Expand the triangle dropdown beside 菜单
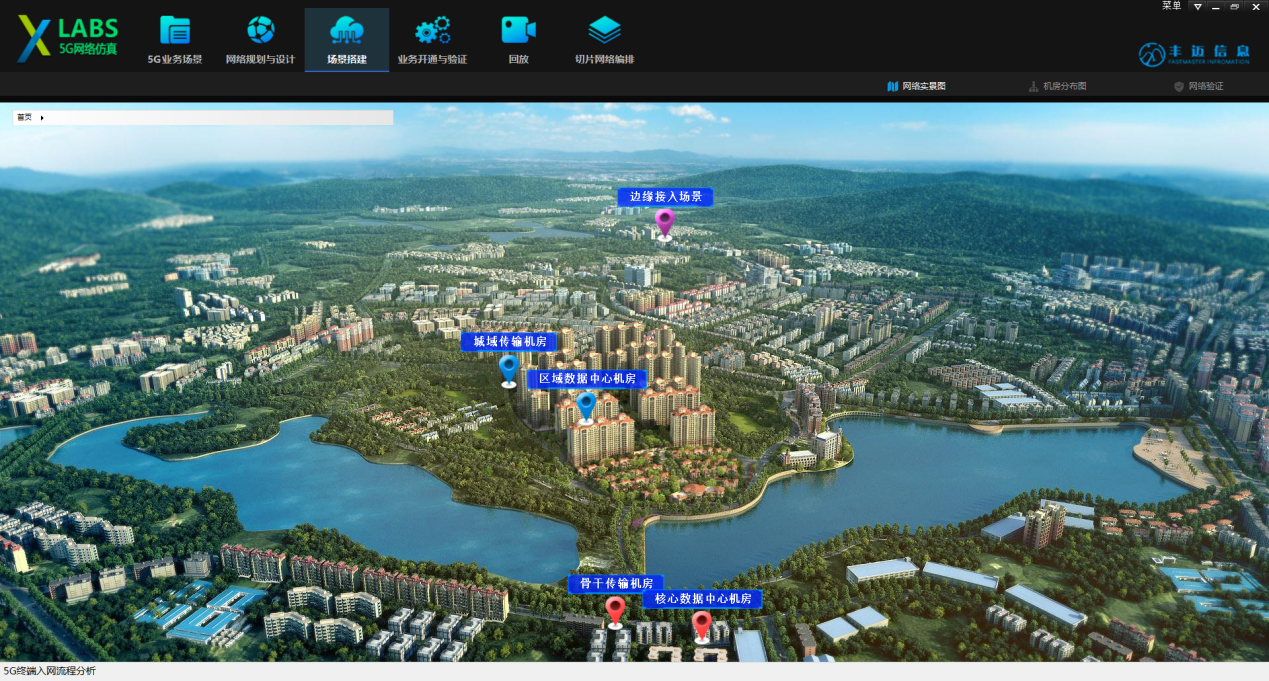This screenshot has width=1269, height=681. click(x=1197, y=7)
